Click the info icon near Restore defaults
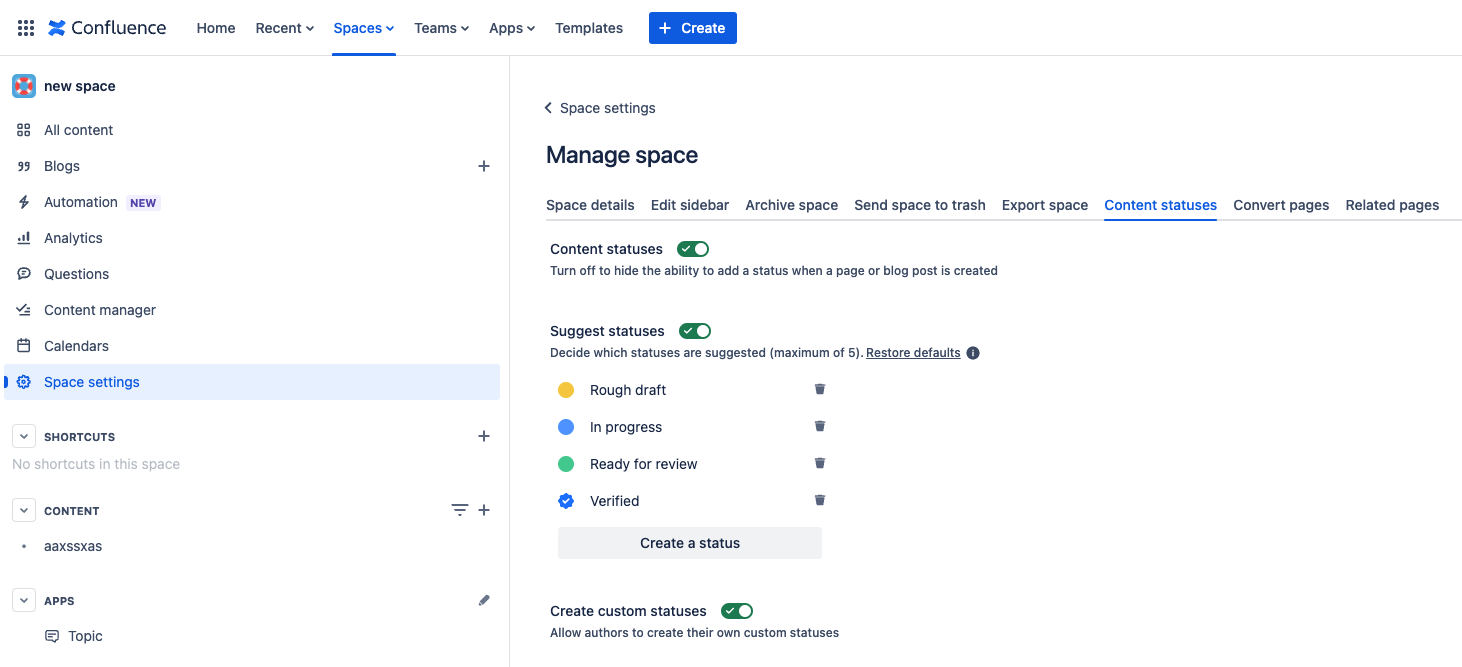Image resolution: width=1462 pixels, height=667 pixels. [x=973, y=353]
